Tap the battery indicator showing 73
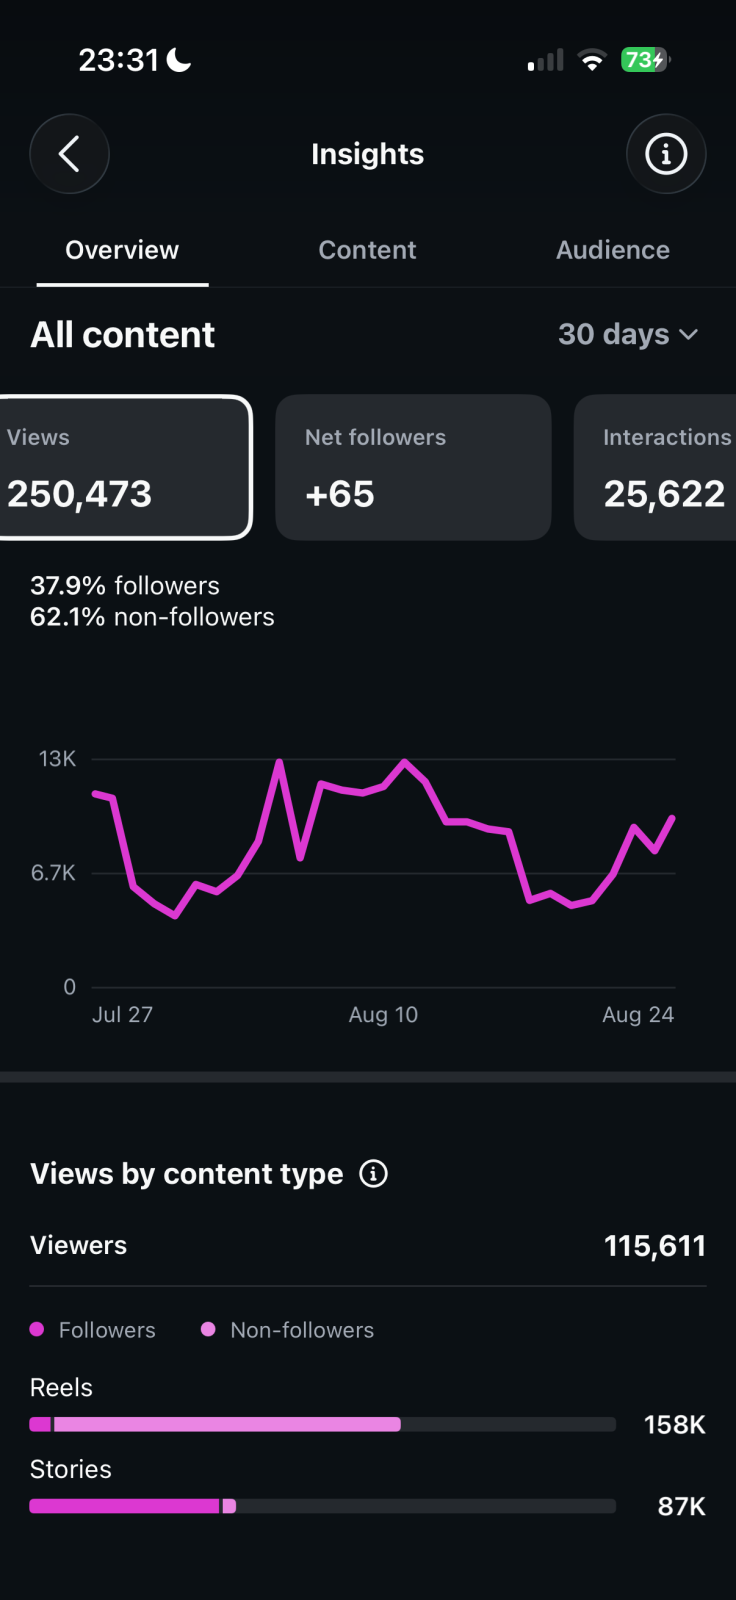 (x=645, y=60)
